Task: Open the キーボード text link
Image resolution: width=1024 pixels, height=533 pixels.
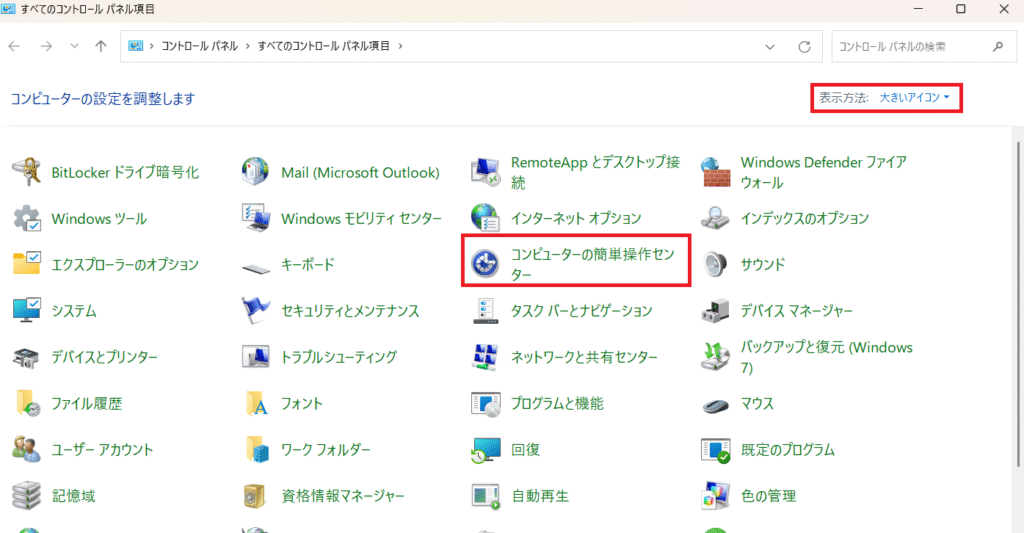Action: 308,265
